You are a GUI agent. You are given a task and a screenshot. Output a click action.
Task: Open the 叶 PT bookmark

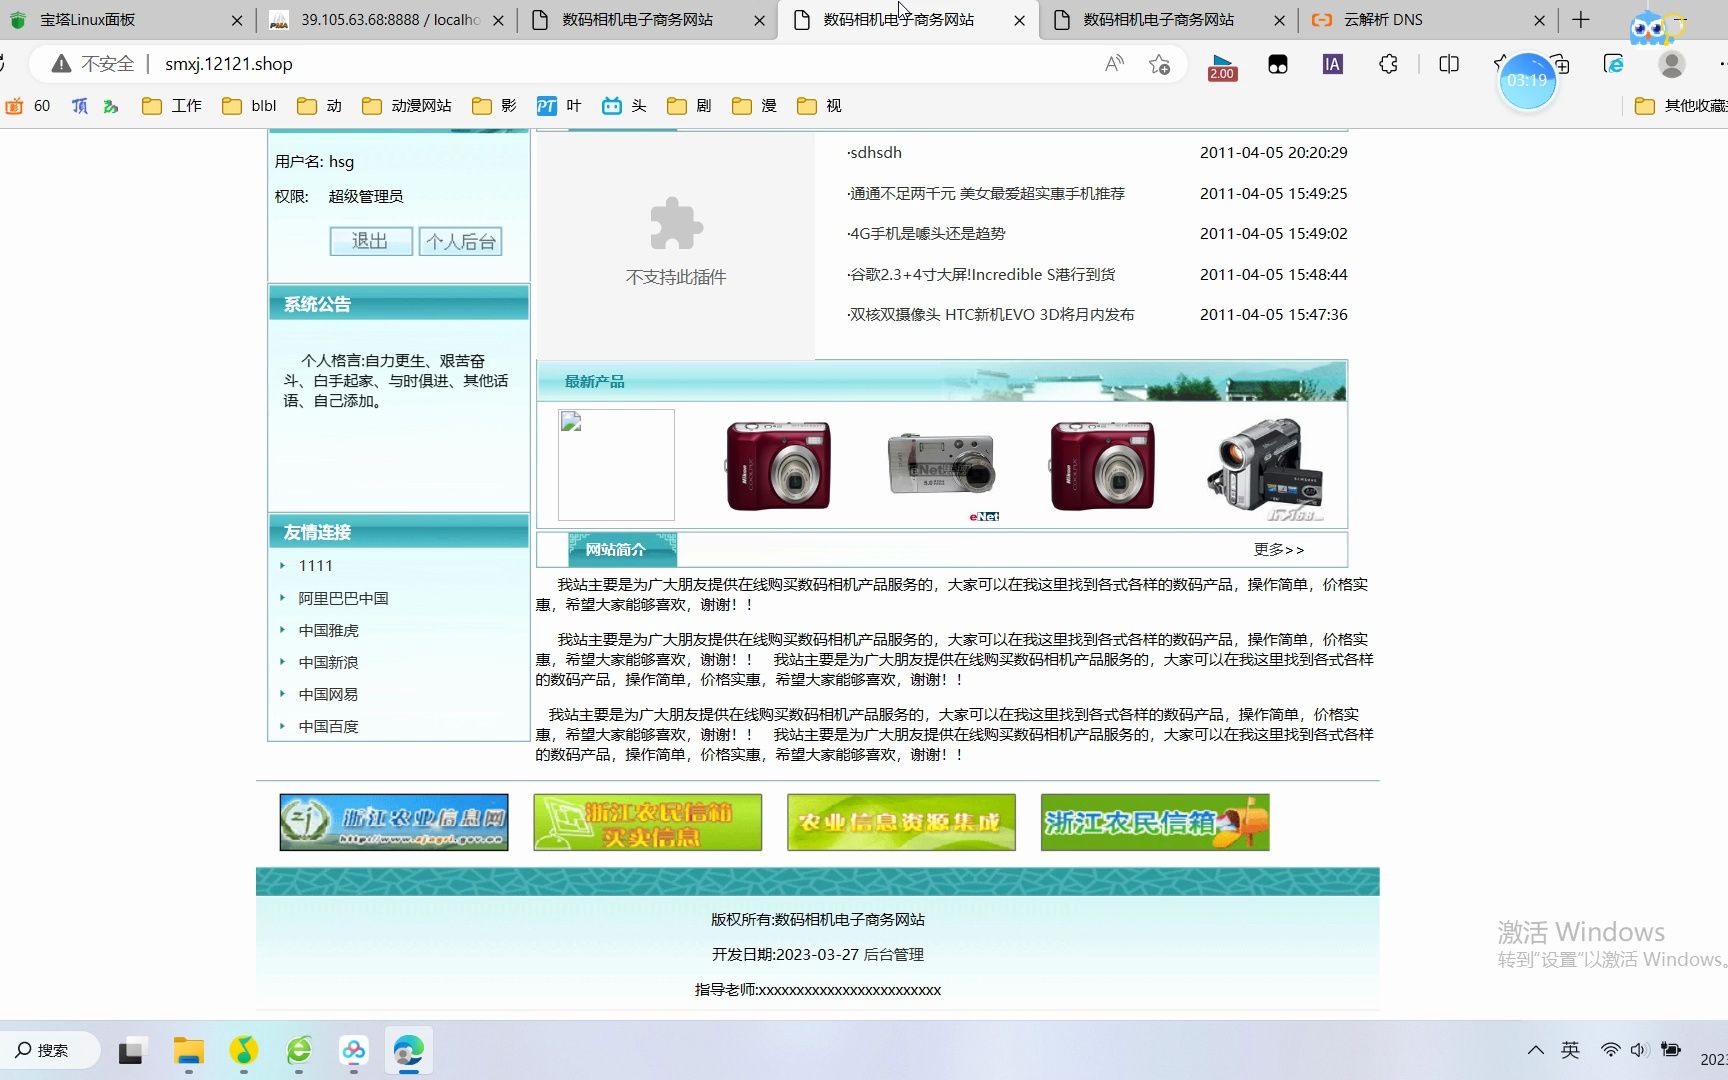coord(559,106)
